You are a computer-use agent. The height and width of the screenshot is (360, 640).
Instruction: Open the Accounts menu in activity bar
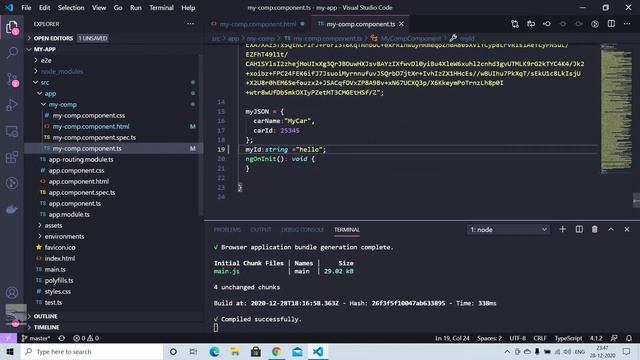[x=12, y=292]
